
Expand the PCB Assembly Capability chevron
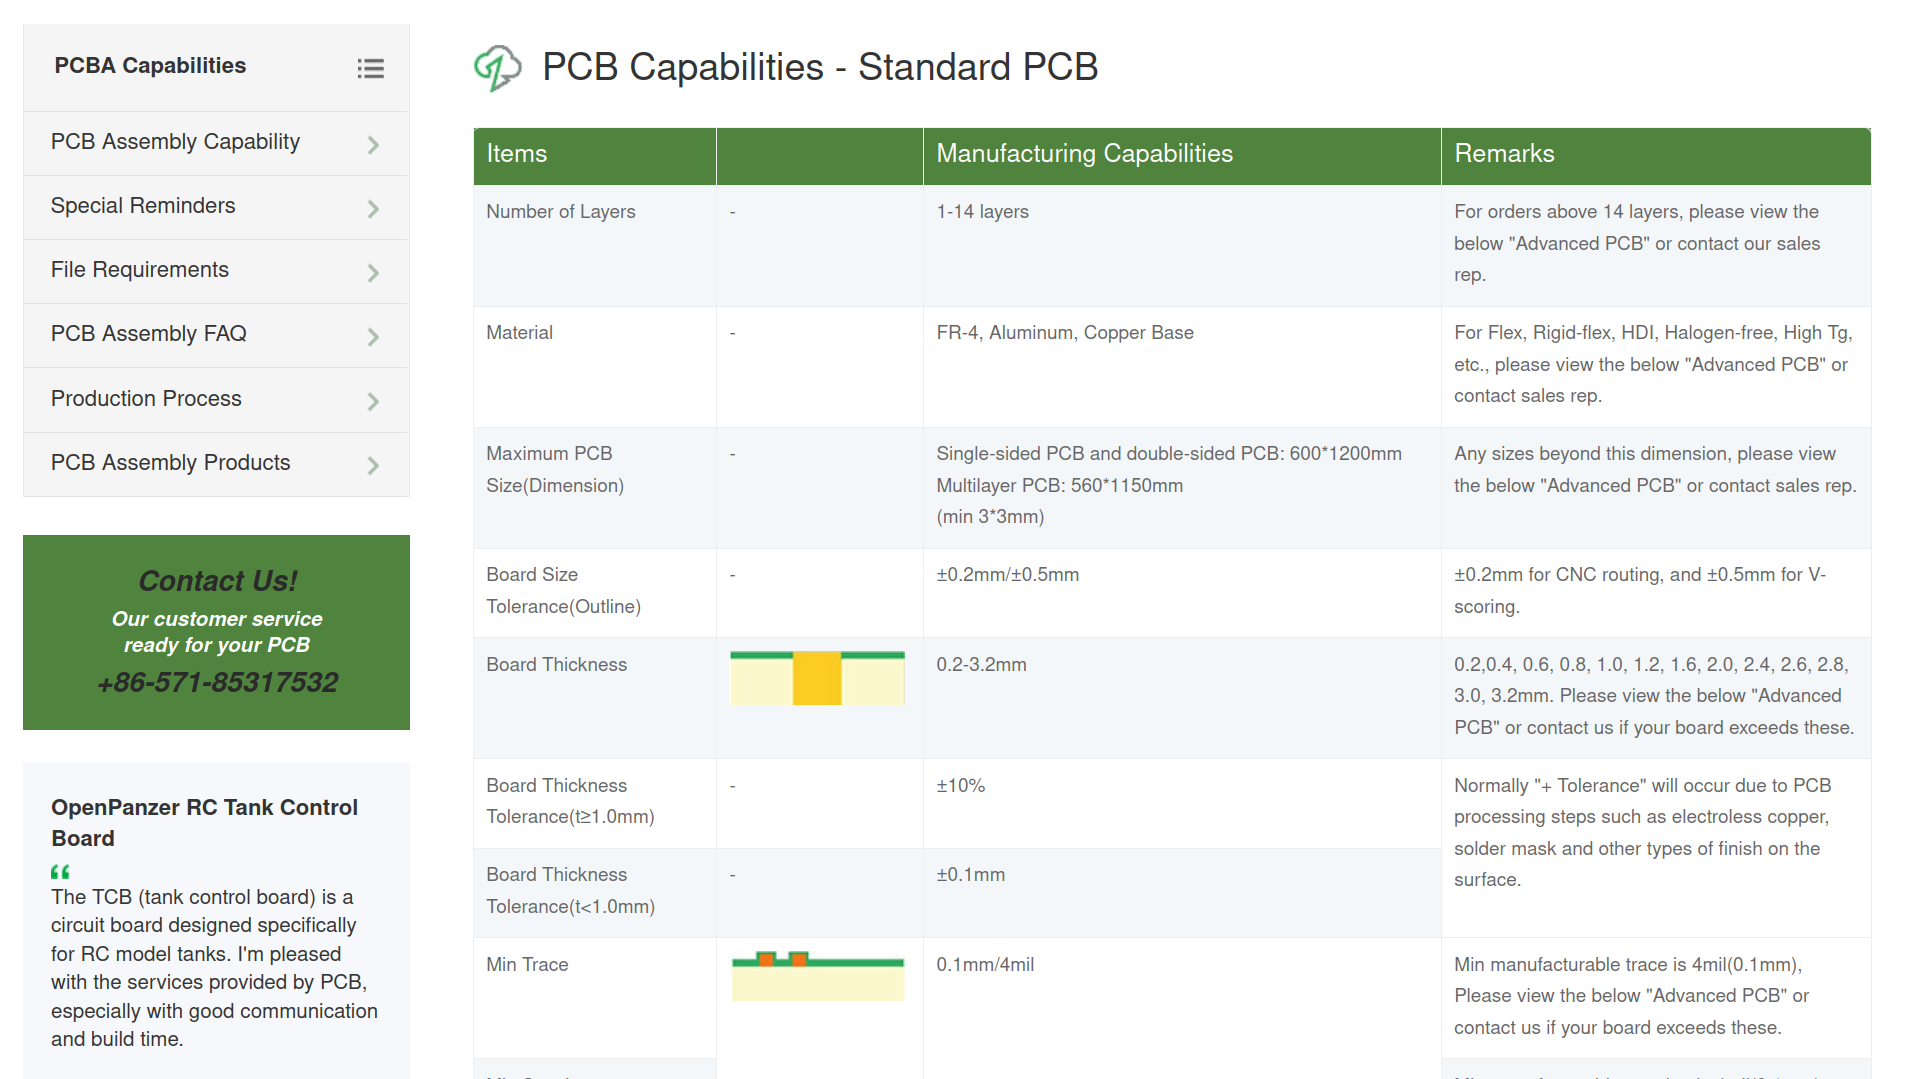click(373, 145)
